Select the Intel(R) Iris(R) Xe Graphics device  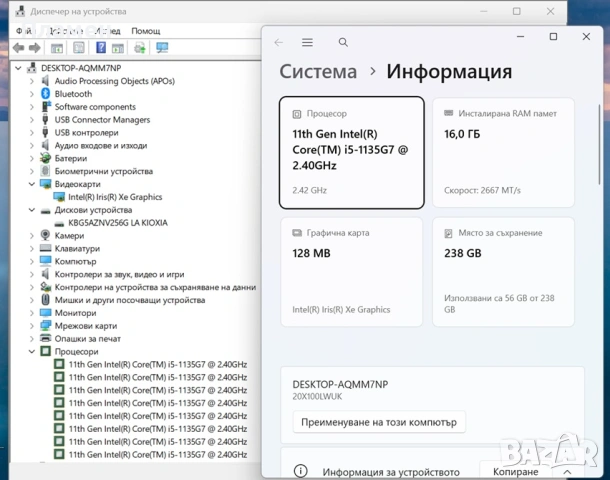pyautogui.click(x=115, y=197)
